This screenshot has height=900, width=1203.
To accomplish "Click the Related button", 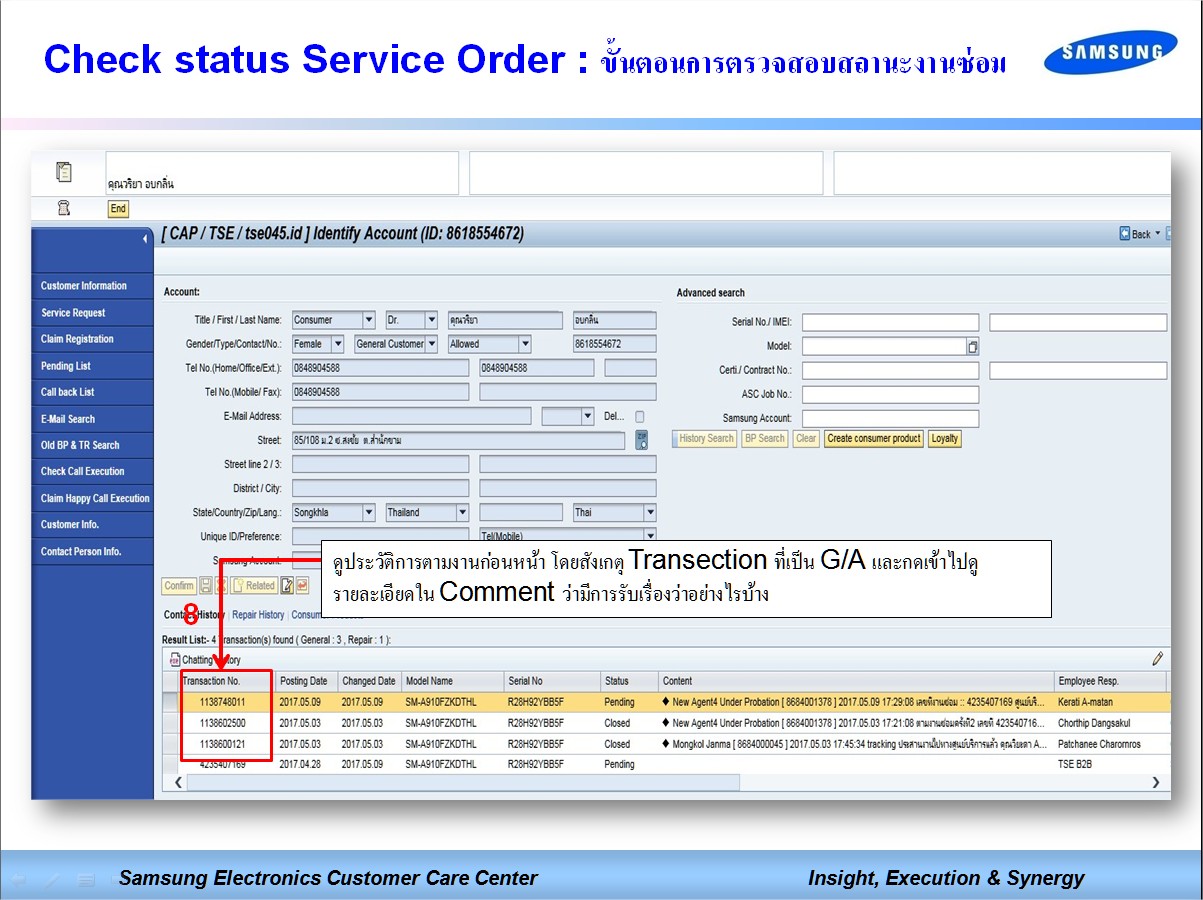I will (254, 586).
